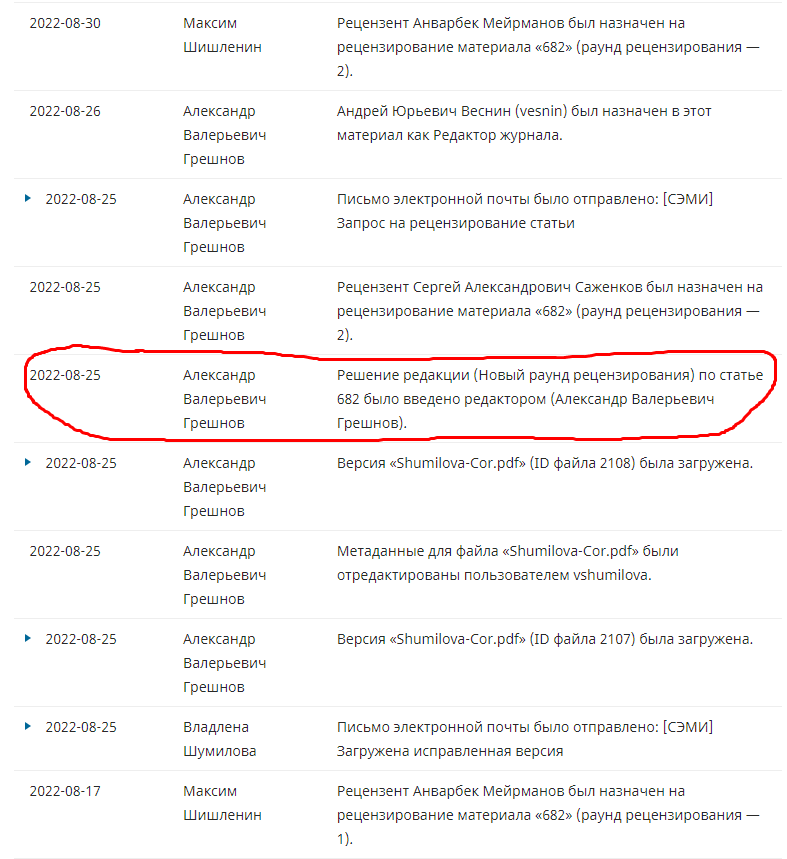Expand the file ID 2107 upload entry
787x859 pixels.
coord(28,638)
